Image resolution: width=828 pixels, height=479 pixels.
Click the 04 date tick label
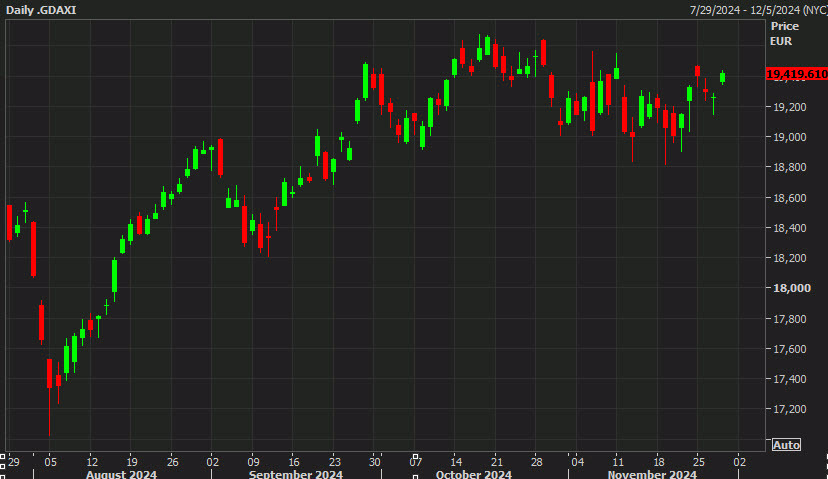(578, 462)
